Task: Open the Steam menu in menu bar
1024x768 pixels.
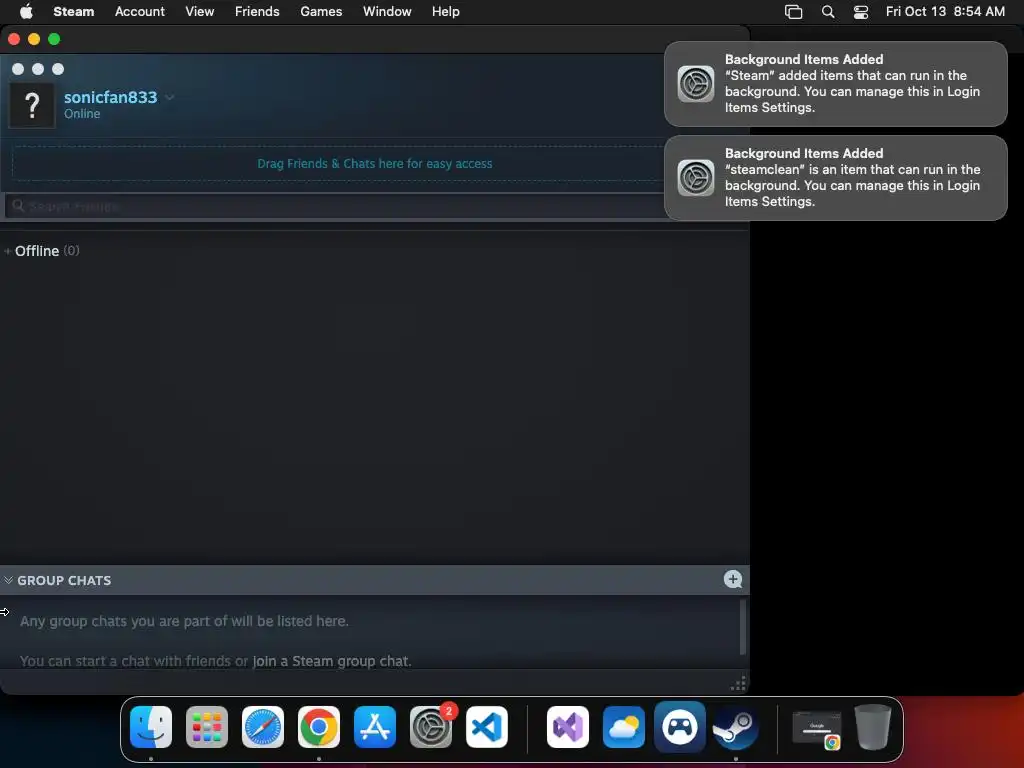Action: point(74,11)
